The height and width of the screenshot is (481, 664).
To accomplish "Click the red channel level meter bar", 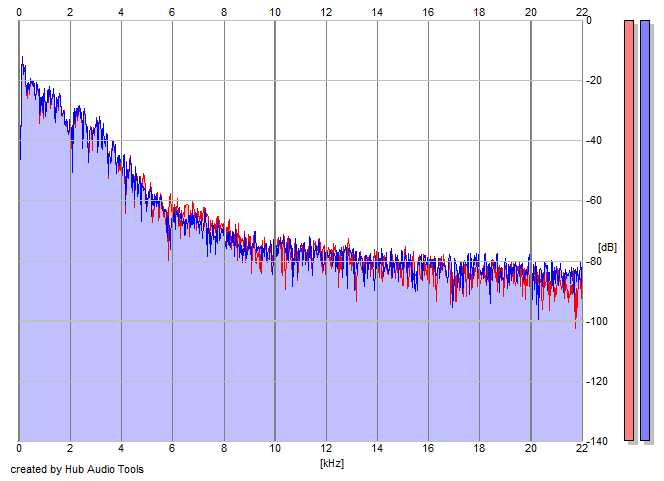I will [x=629, y=230].
